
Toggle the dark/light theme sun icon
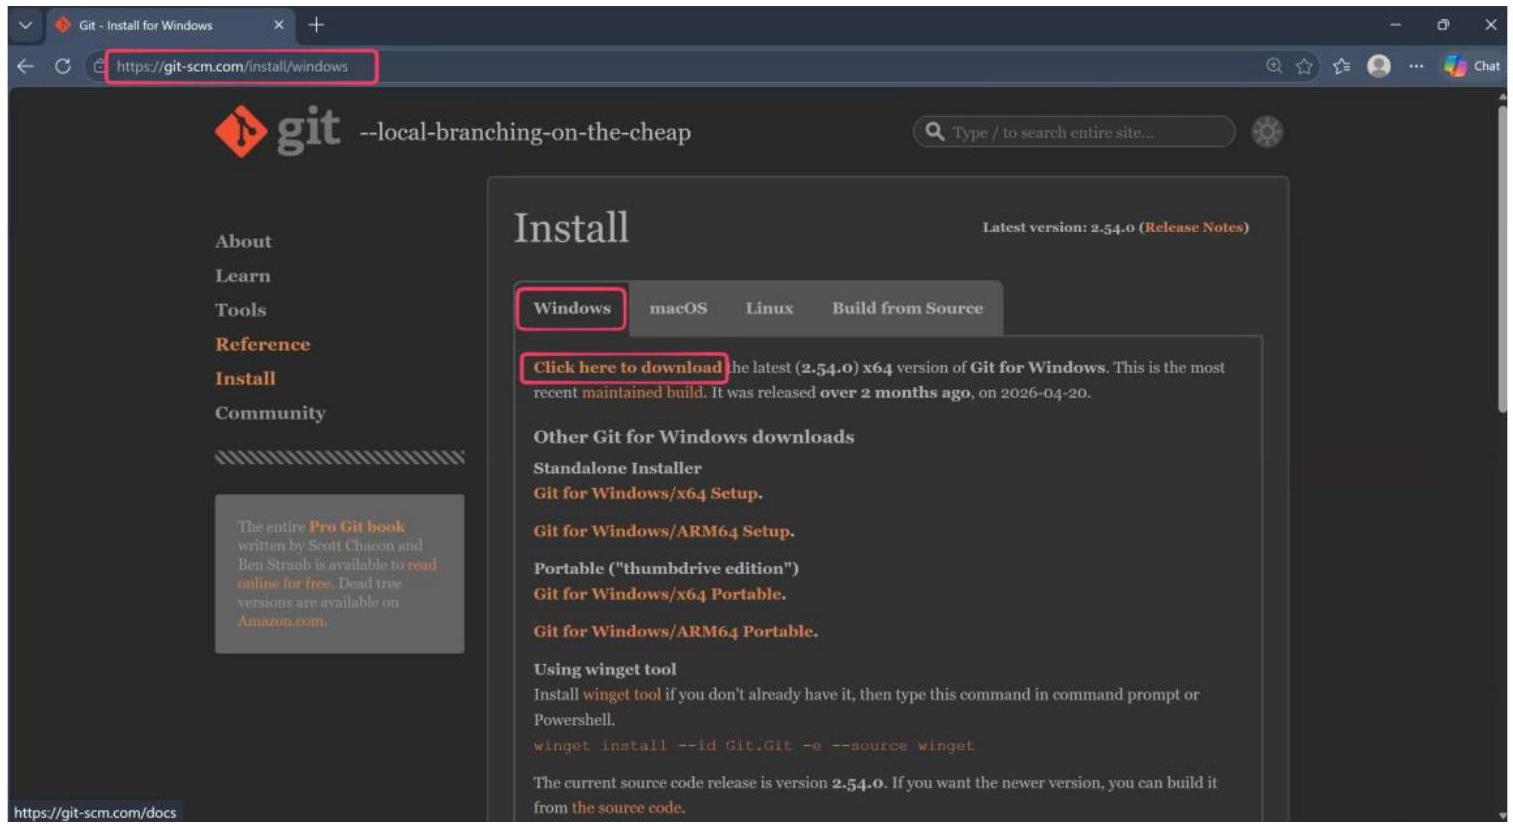click(1266, 132)
